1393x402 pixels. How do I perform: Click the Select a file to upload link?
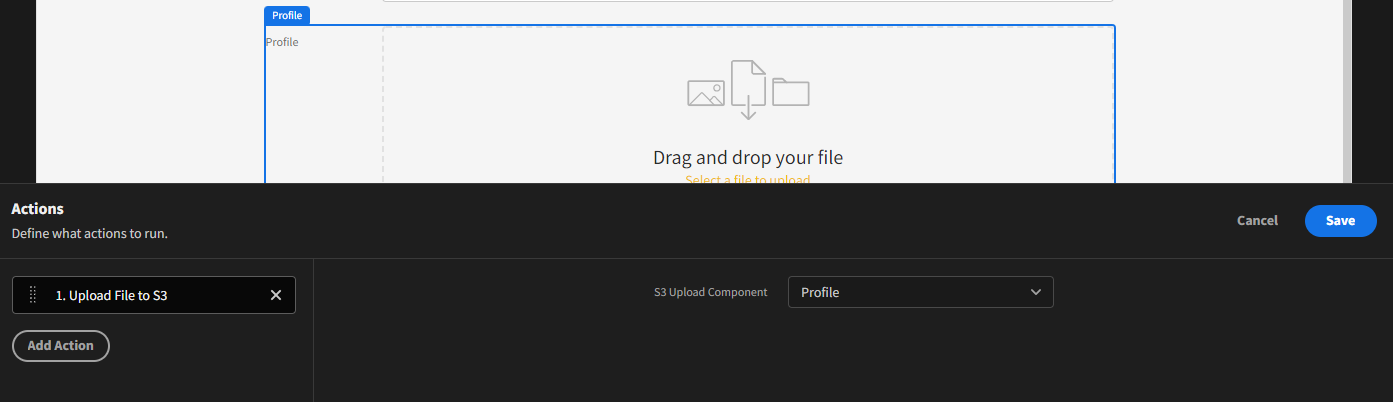pos(748,181)
